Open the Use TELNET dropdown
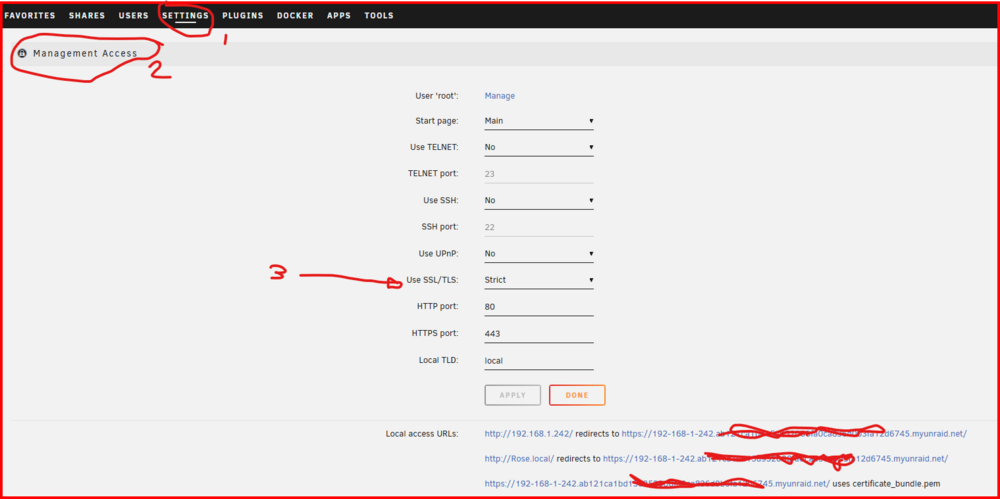 point(539,147)
